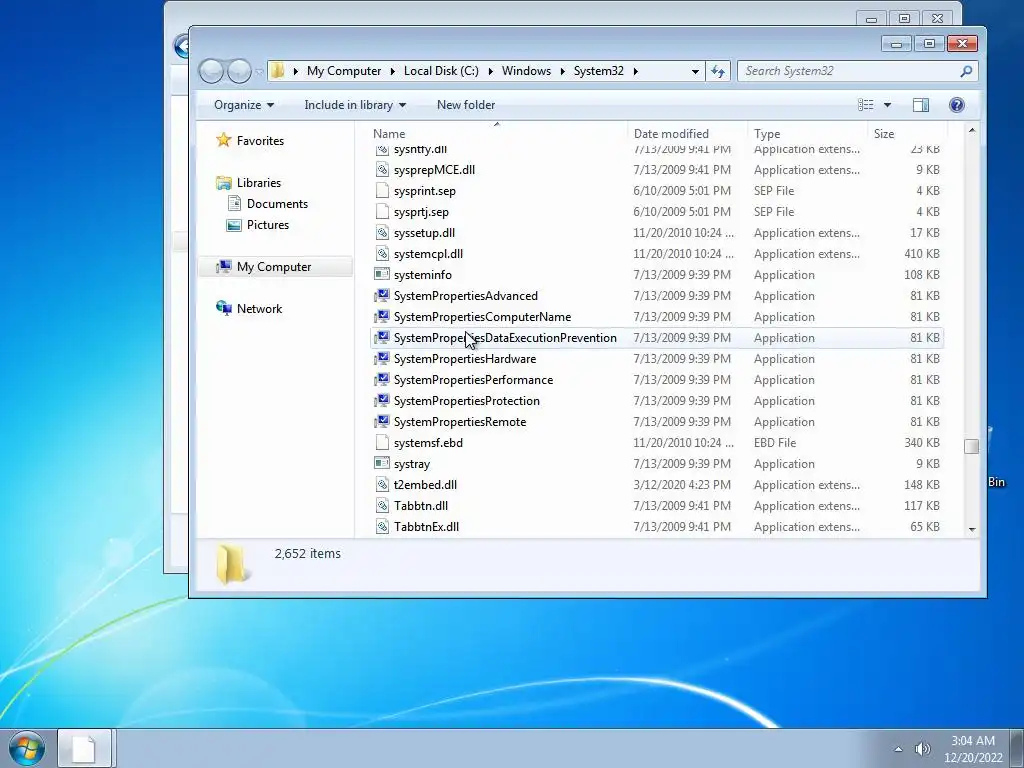Select the syssetup.dll file name
The image size is (1024, 768).
point(424,232)
